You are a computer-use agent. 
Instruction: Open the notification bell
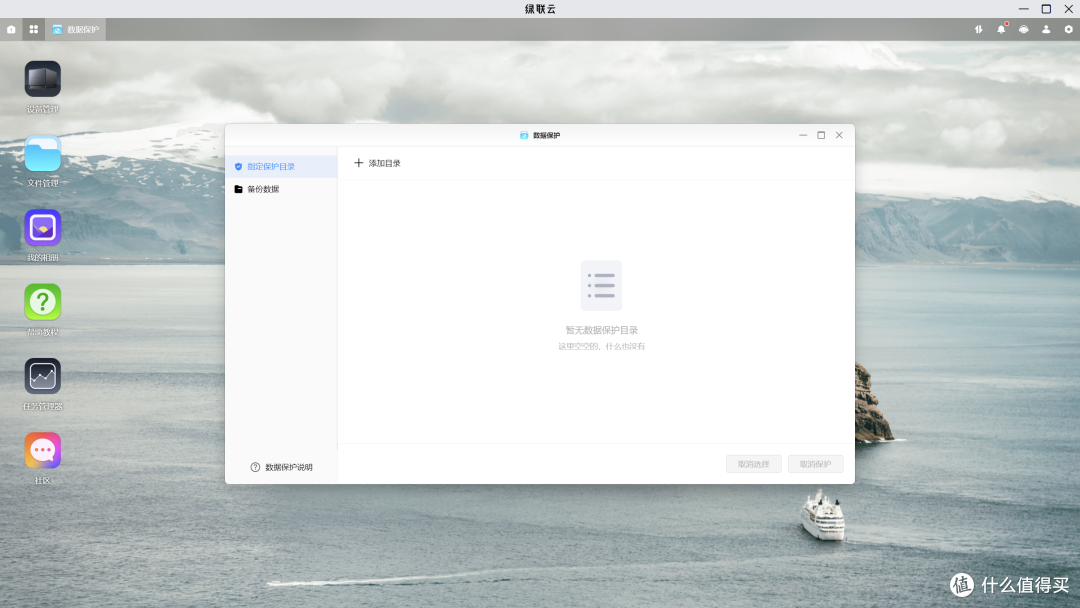(x=1001, y=30)
